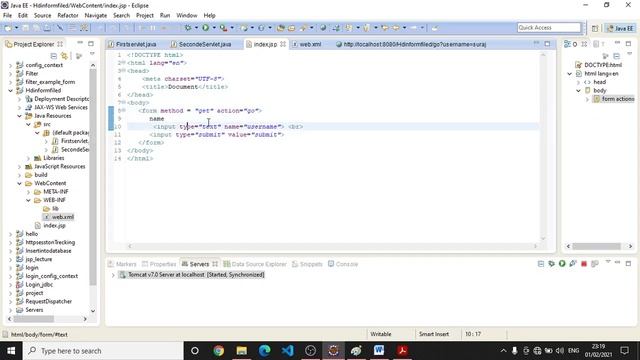The height and width of the screenshot is (360, 640).
Task: Start server in debug mode icon
Action: (x=551, y=264)
